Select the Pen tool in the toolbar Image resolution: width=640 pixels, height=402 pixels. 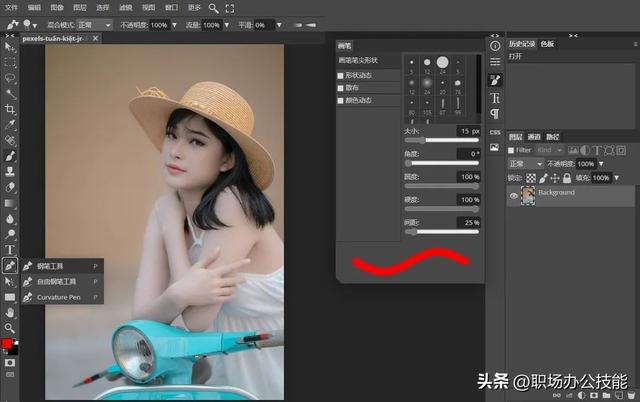[10, 266]
